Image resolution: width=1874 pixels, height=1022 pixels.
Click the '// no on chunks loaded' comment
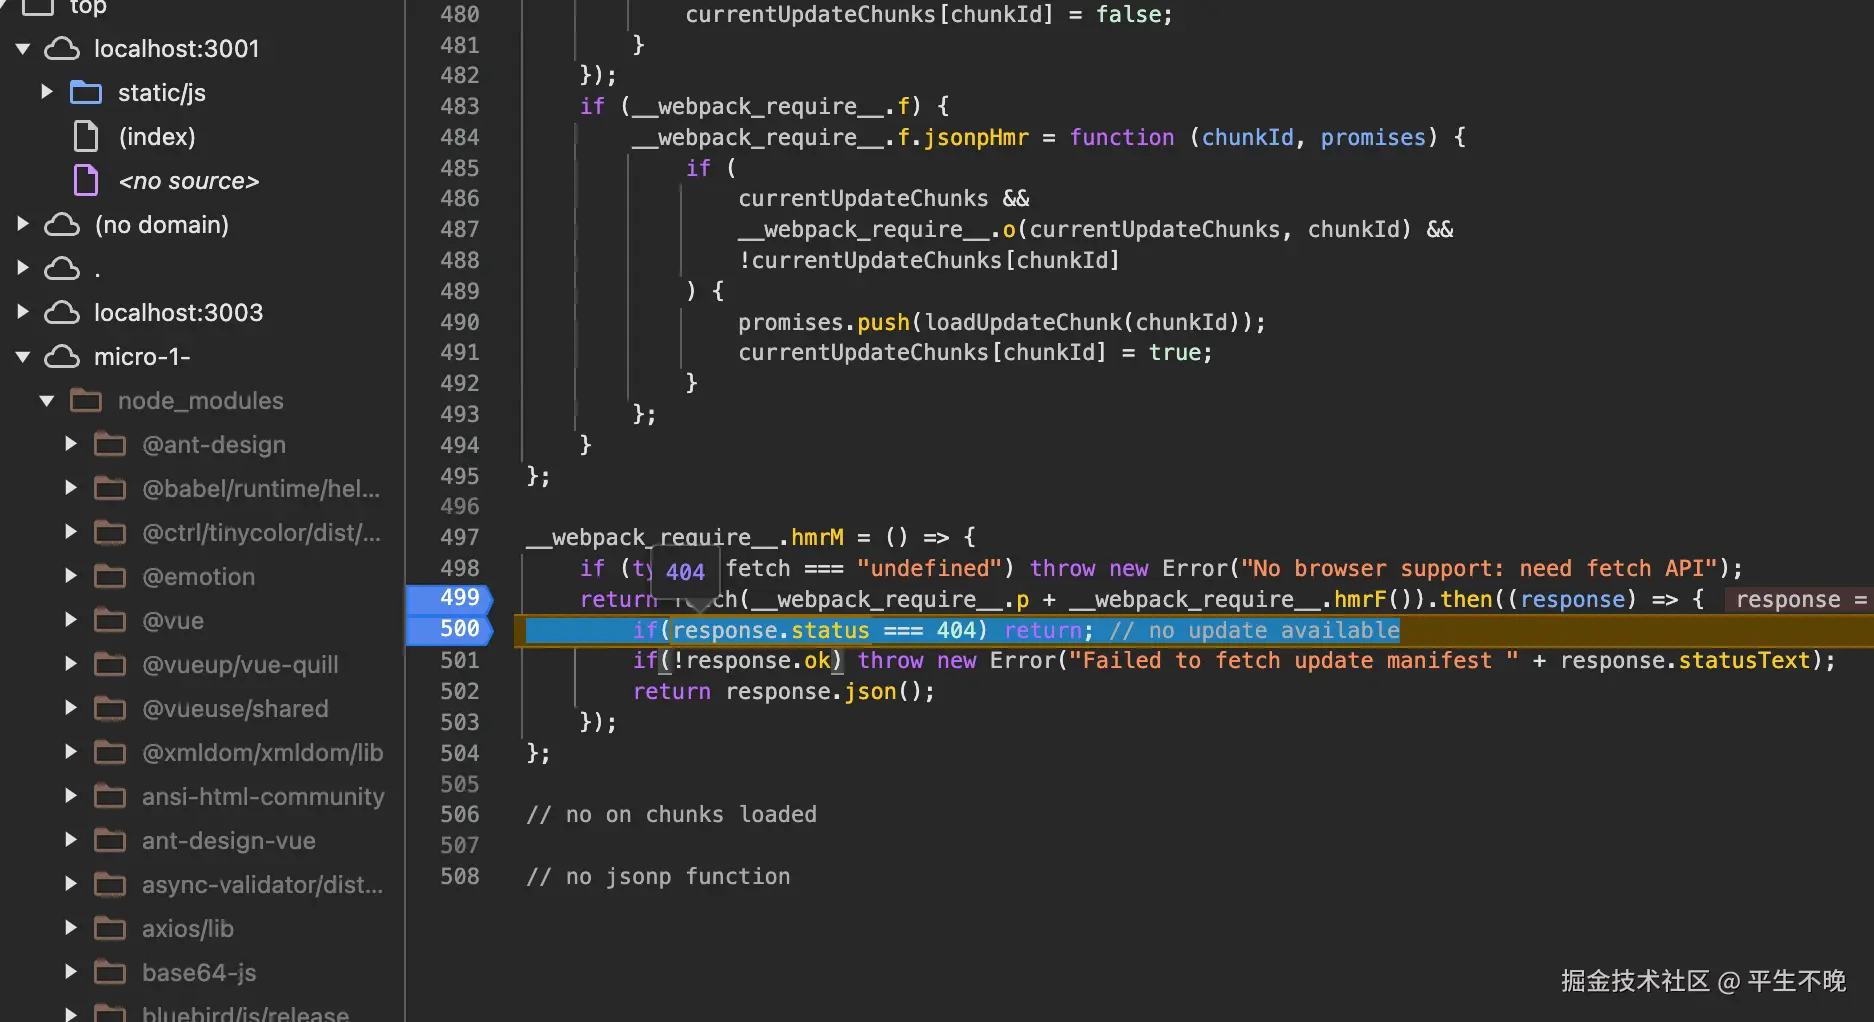671,815
